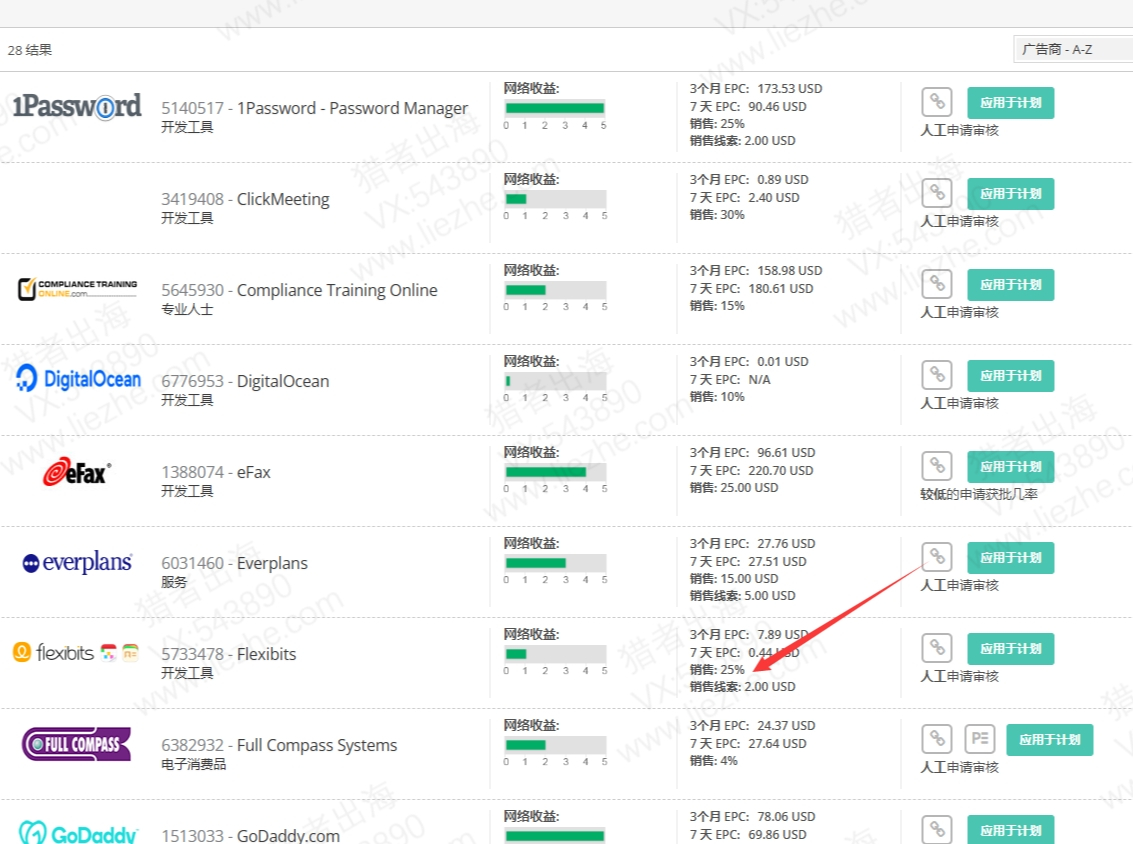Click the get-link icon for Everplans

pyautogui.click(x=936, y=557)
